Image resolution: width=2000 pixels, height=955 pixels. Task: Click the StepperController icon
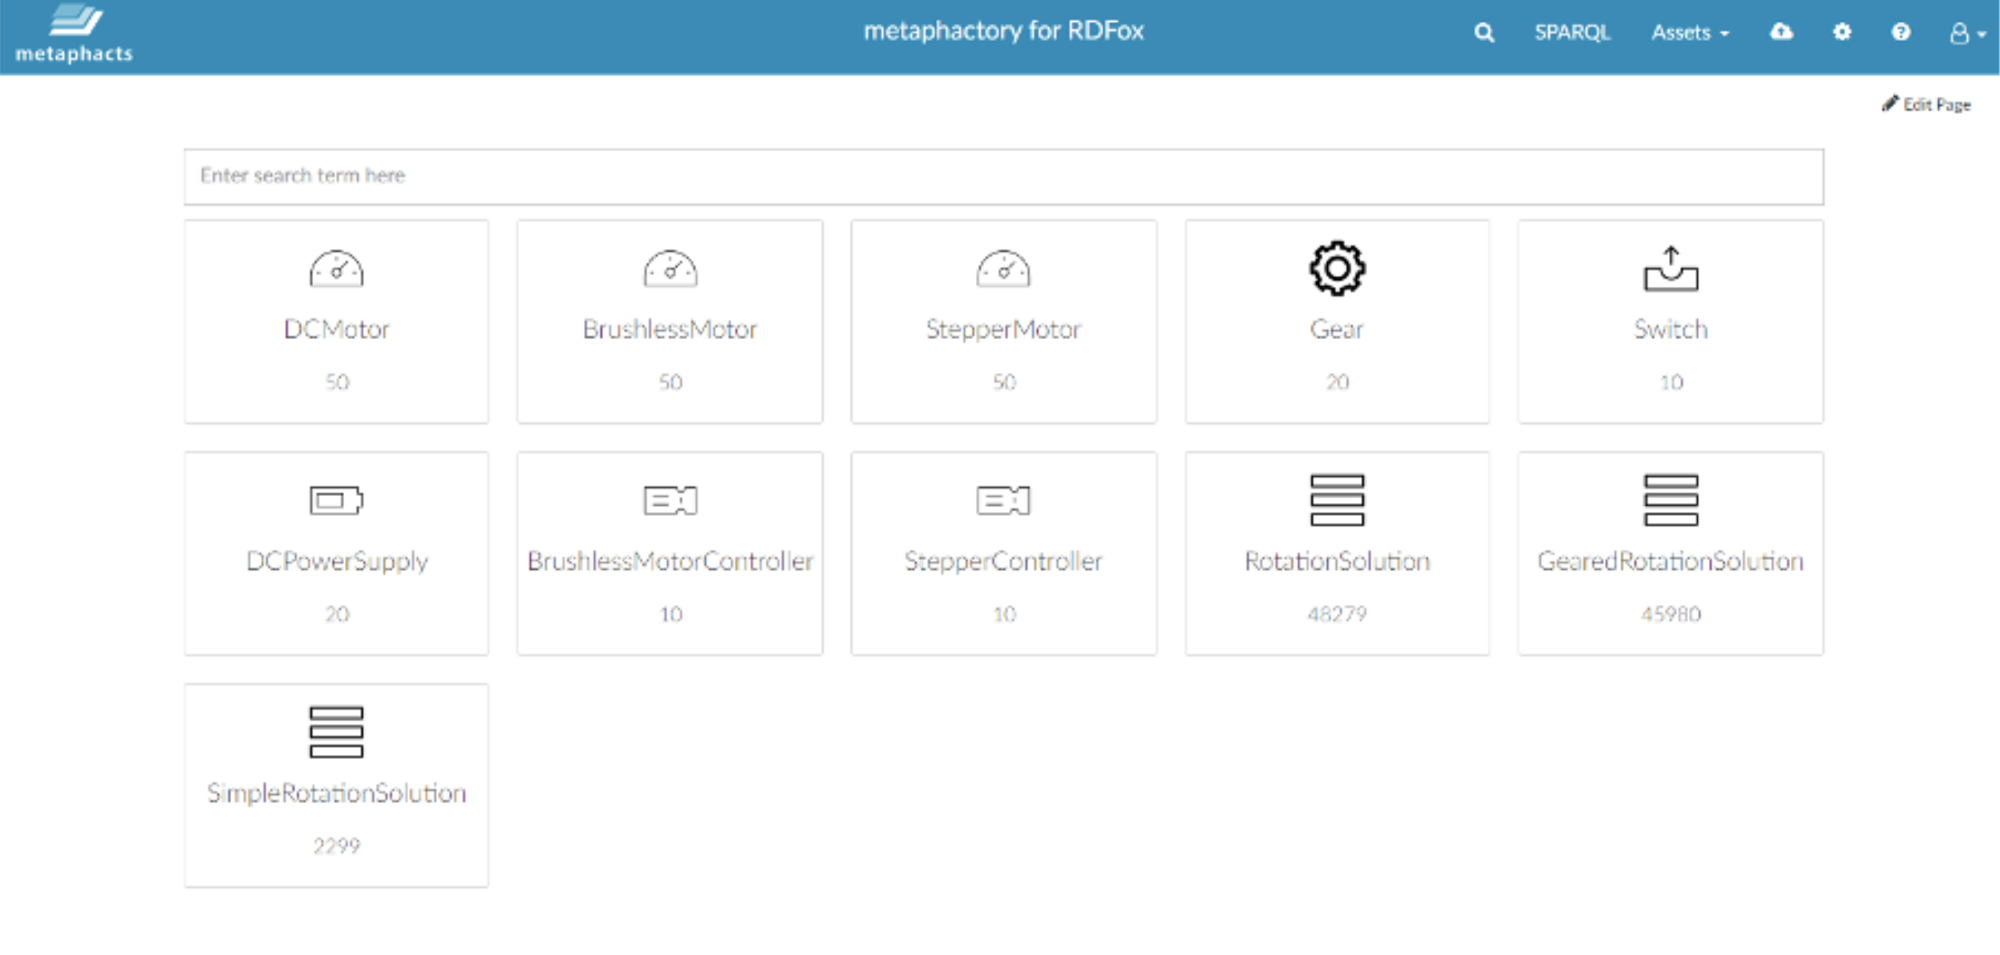point(1003,500)
